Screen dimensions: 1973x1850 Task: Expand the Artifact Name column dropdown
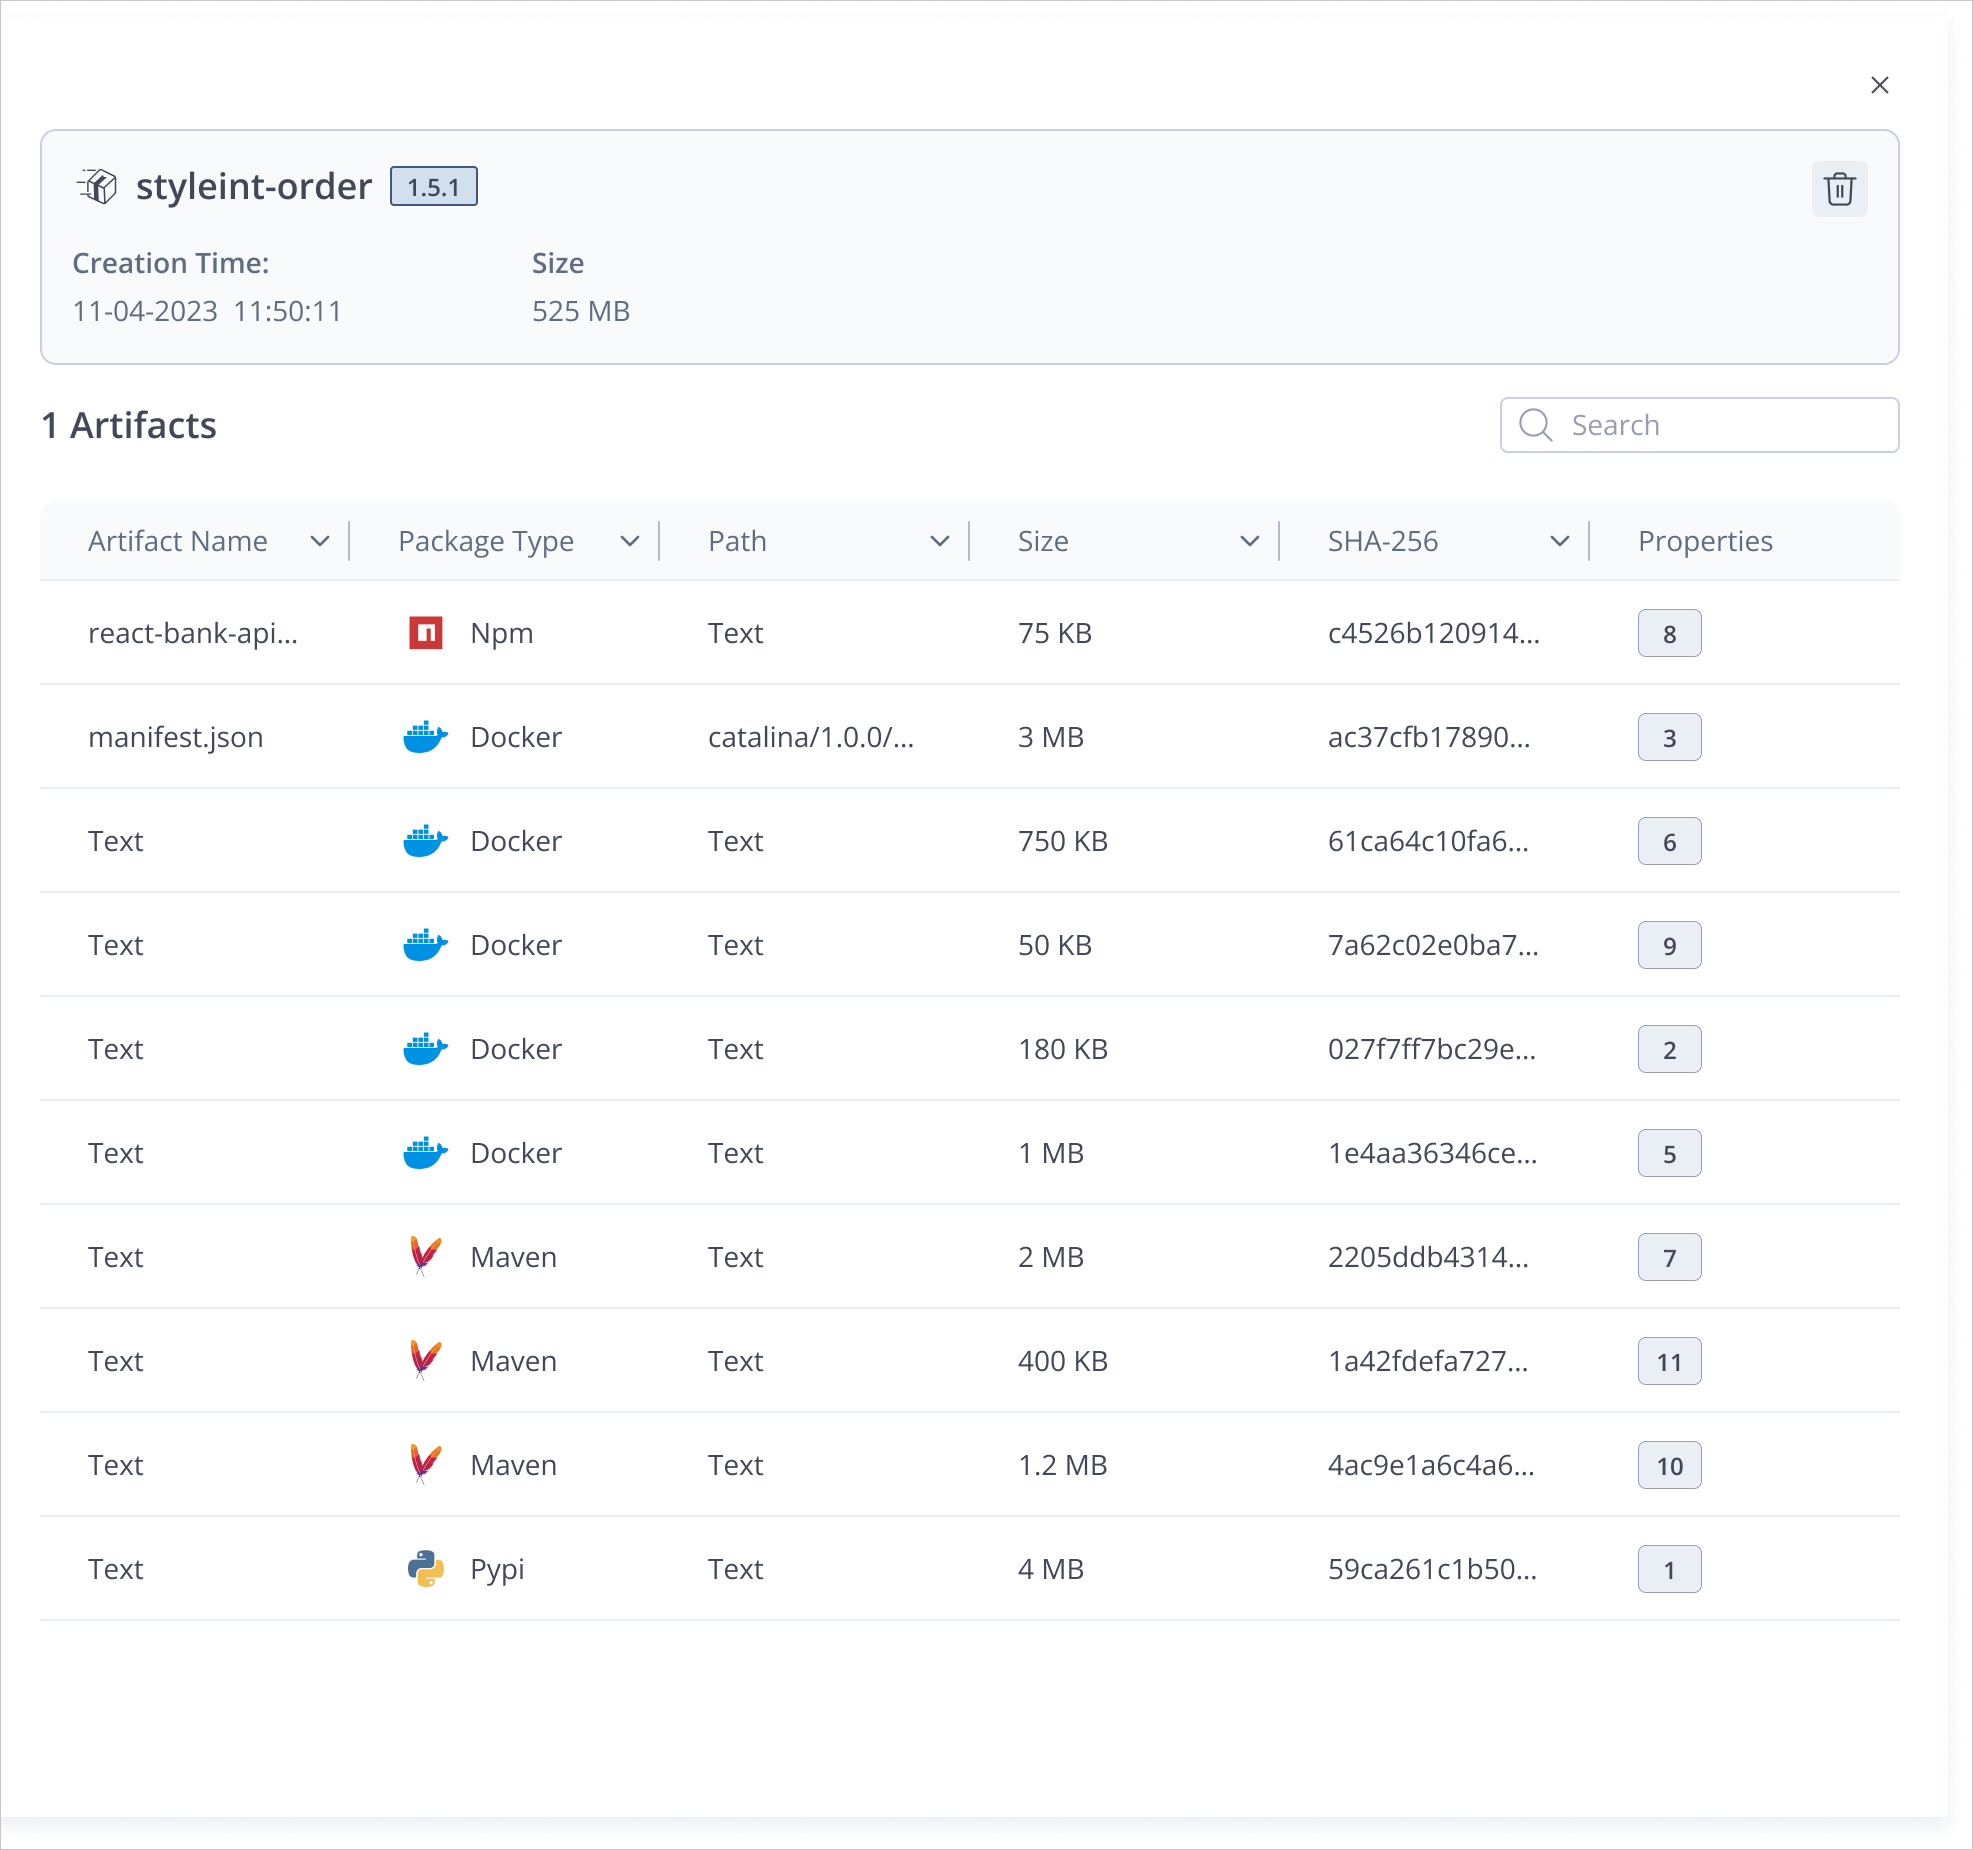point(320,541)
